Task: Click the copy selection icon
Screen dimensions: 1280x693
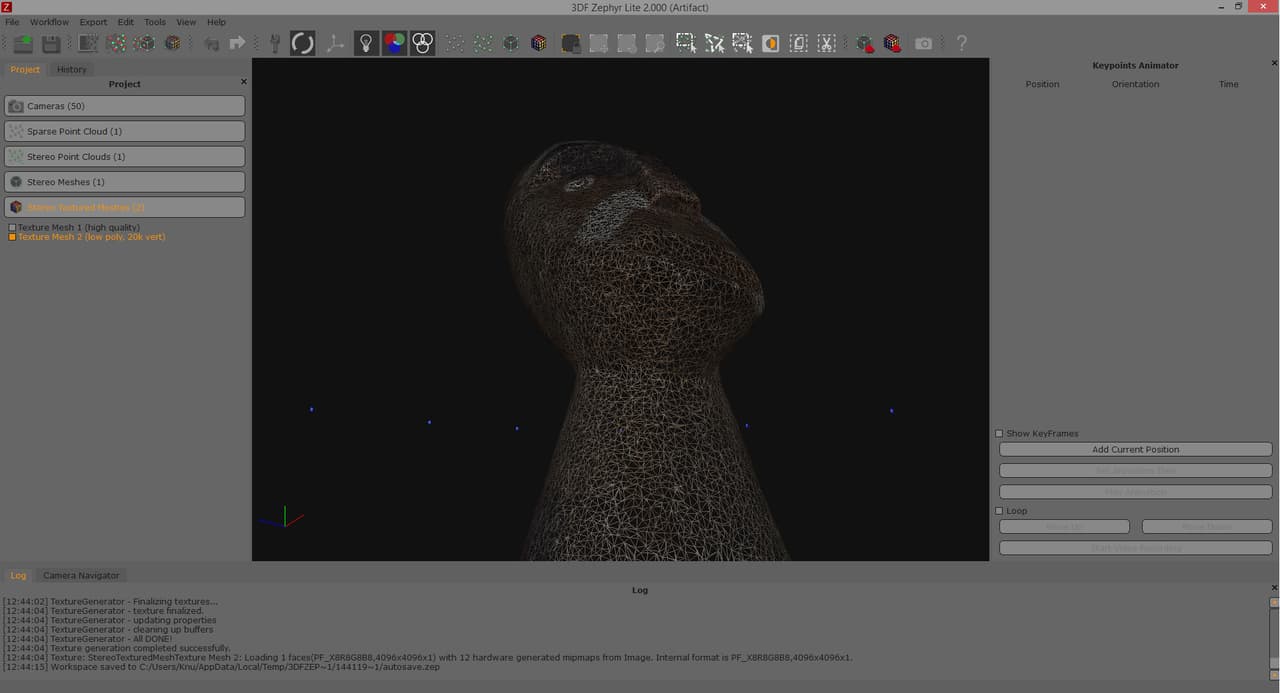Action: tap(799, 44)
